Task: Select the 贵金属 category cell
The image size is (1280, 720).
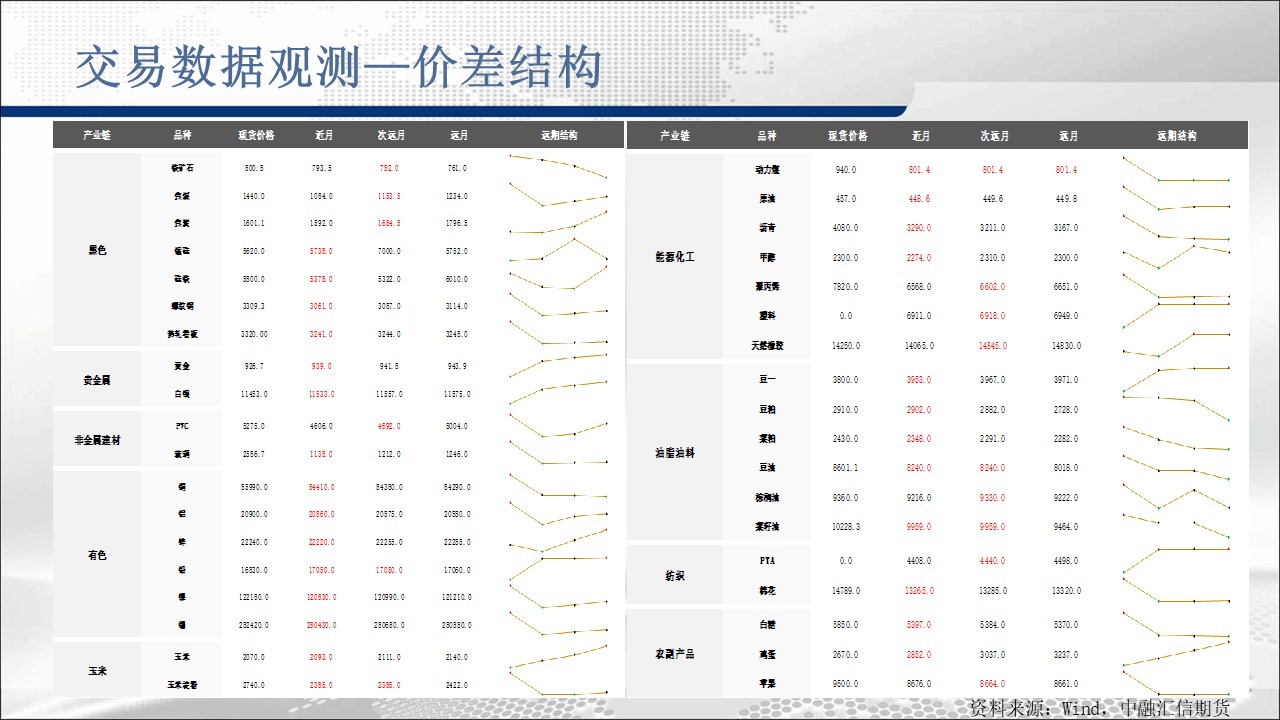Action: pyautogui.click(x=97, y=380)
